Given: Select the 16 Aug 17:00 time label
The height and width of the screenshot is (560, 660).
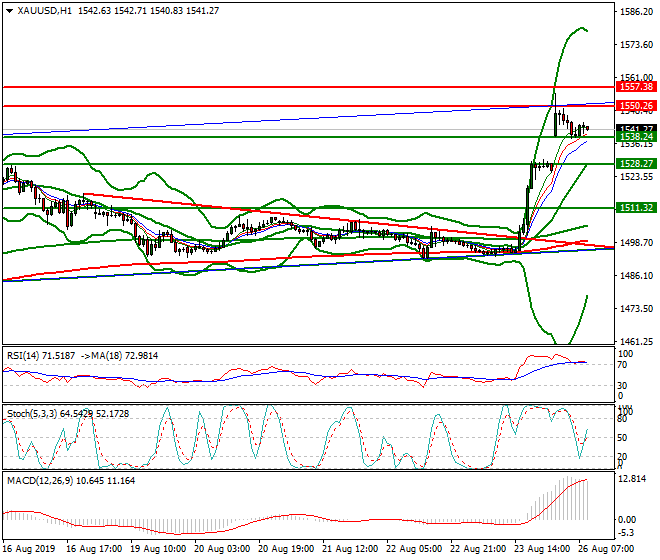Looking at the screenshot, I should click(x=94, y=549).
